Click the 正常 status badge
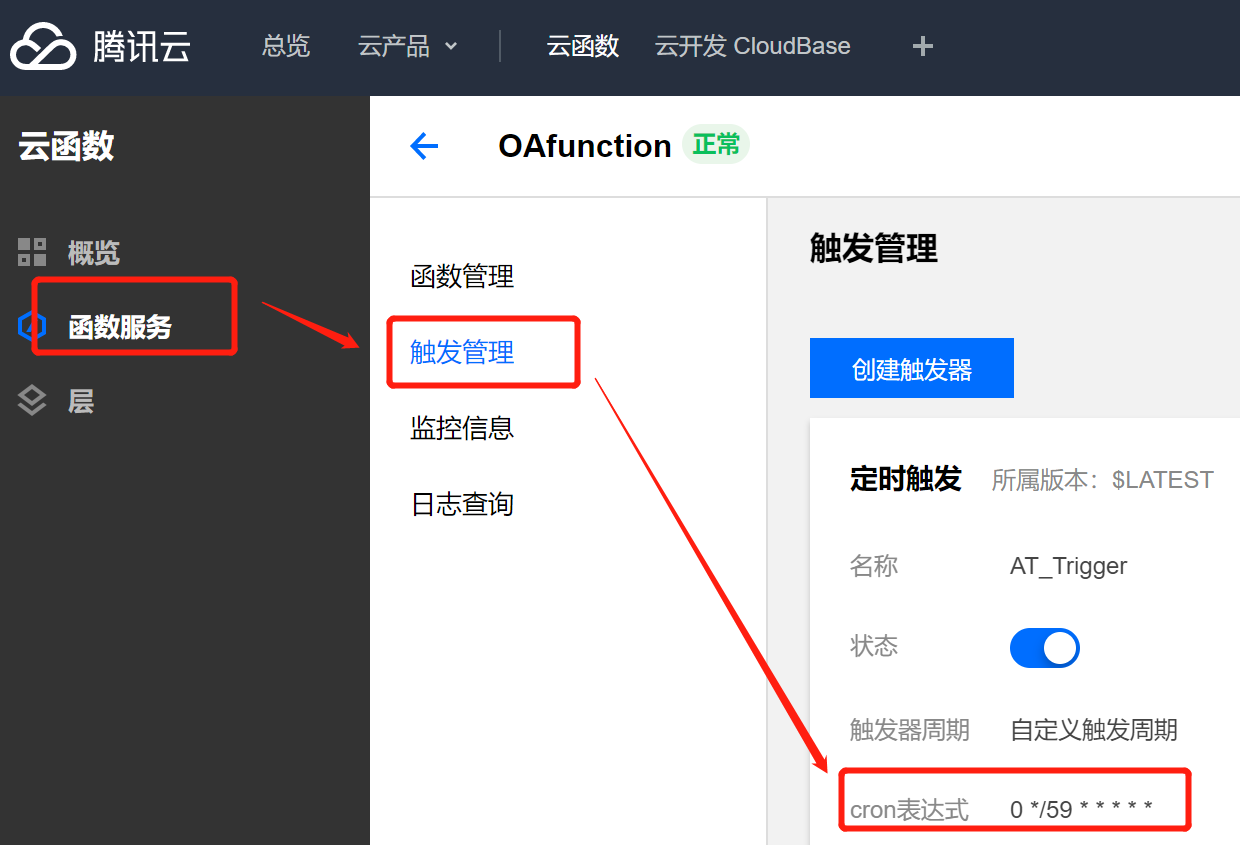Viewport: 1240px width, 845px height. (x=716, y=145)
